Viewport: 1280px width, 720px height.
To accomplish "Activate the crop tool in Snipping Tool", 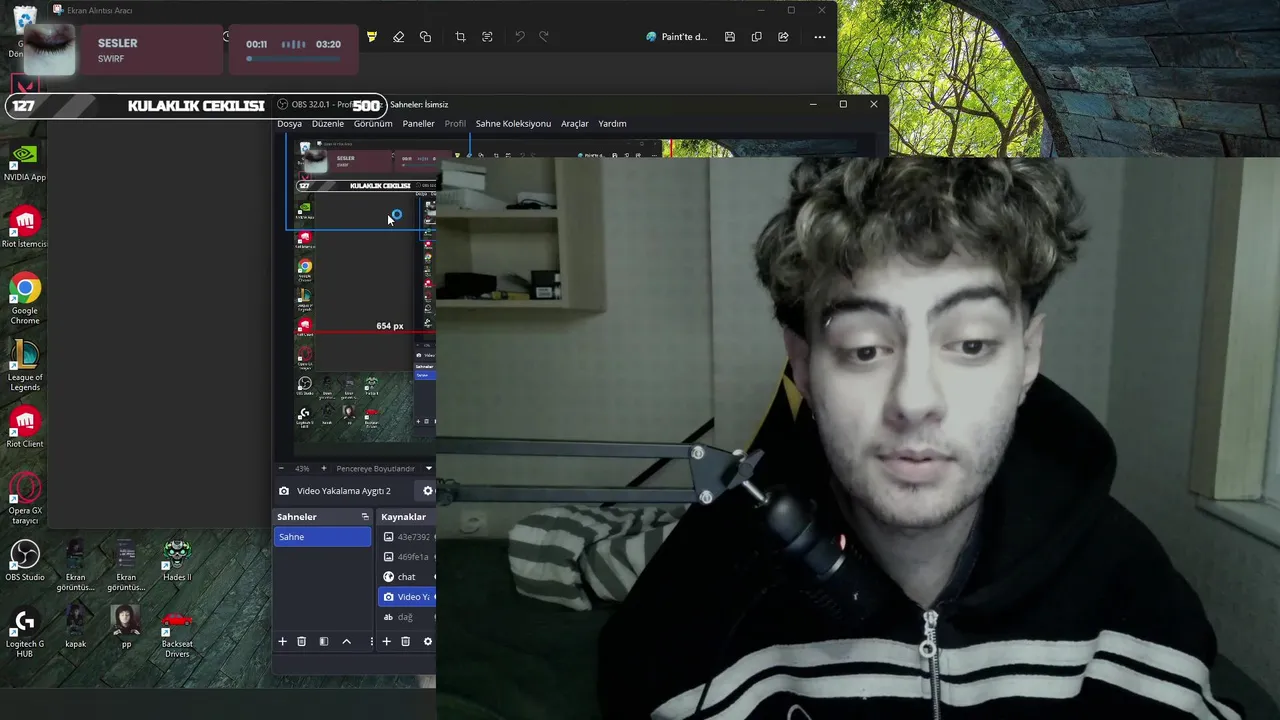I will click(x=460, y=37).
